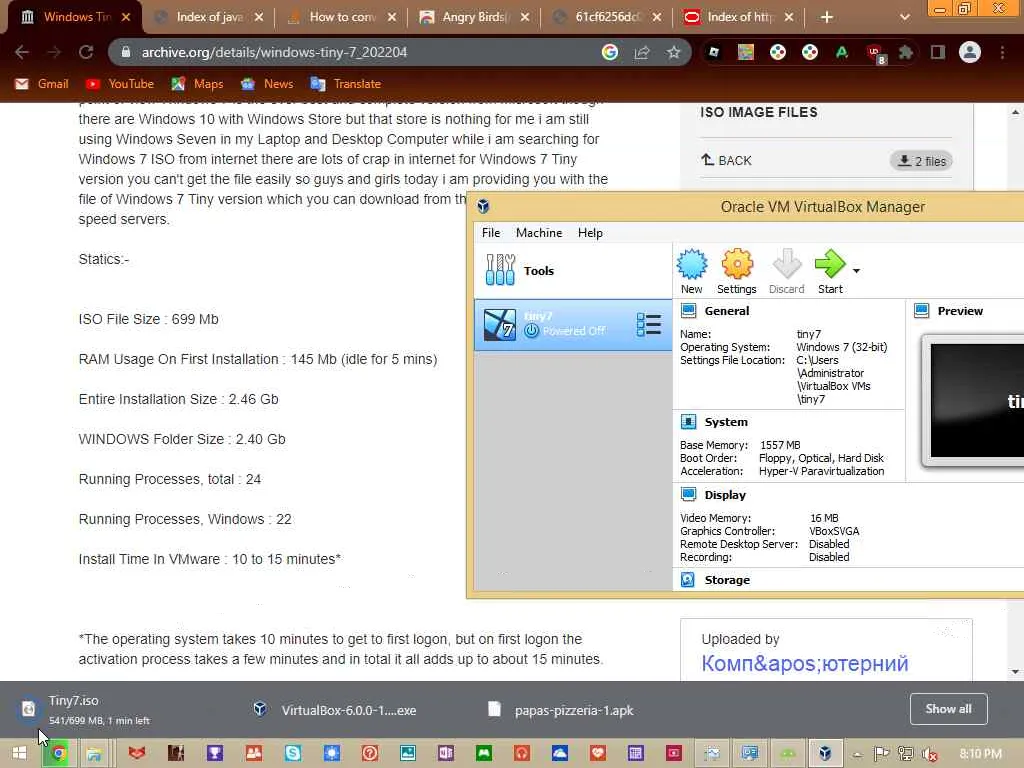Click the 8:10 PM taskbar clock
Screen dimensions: 1024x768
980,754
